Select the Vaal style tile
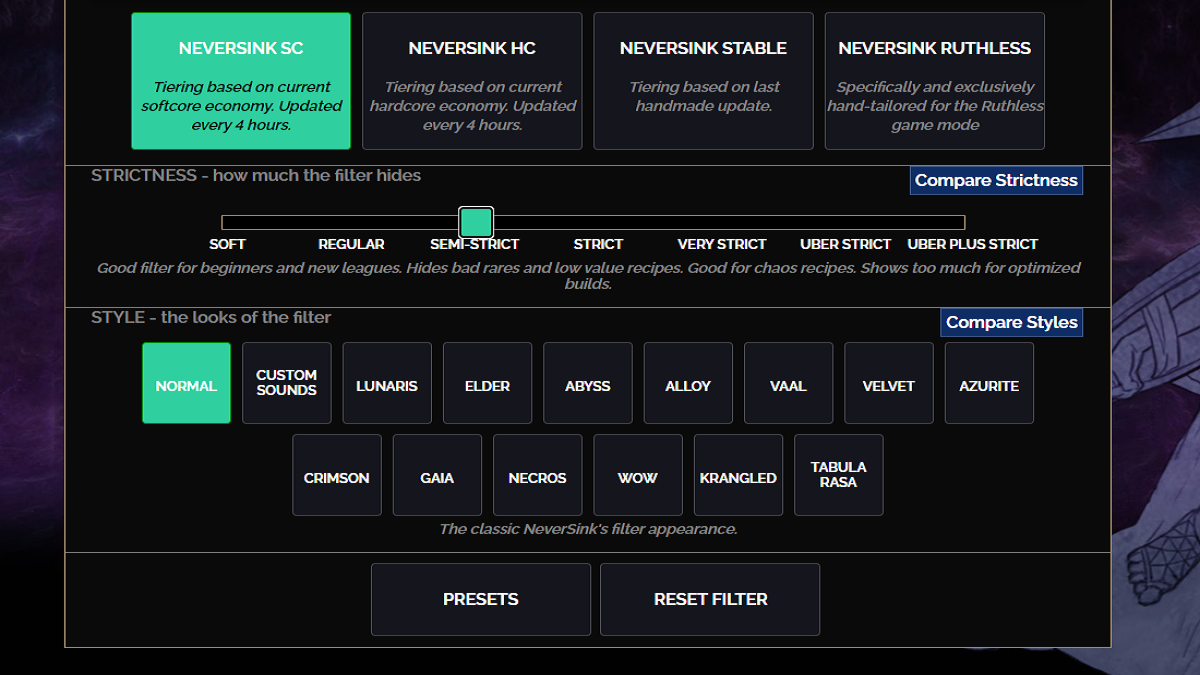Screen dimensions: 1200x675 pos(788,383)
